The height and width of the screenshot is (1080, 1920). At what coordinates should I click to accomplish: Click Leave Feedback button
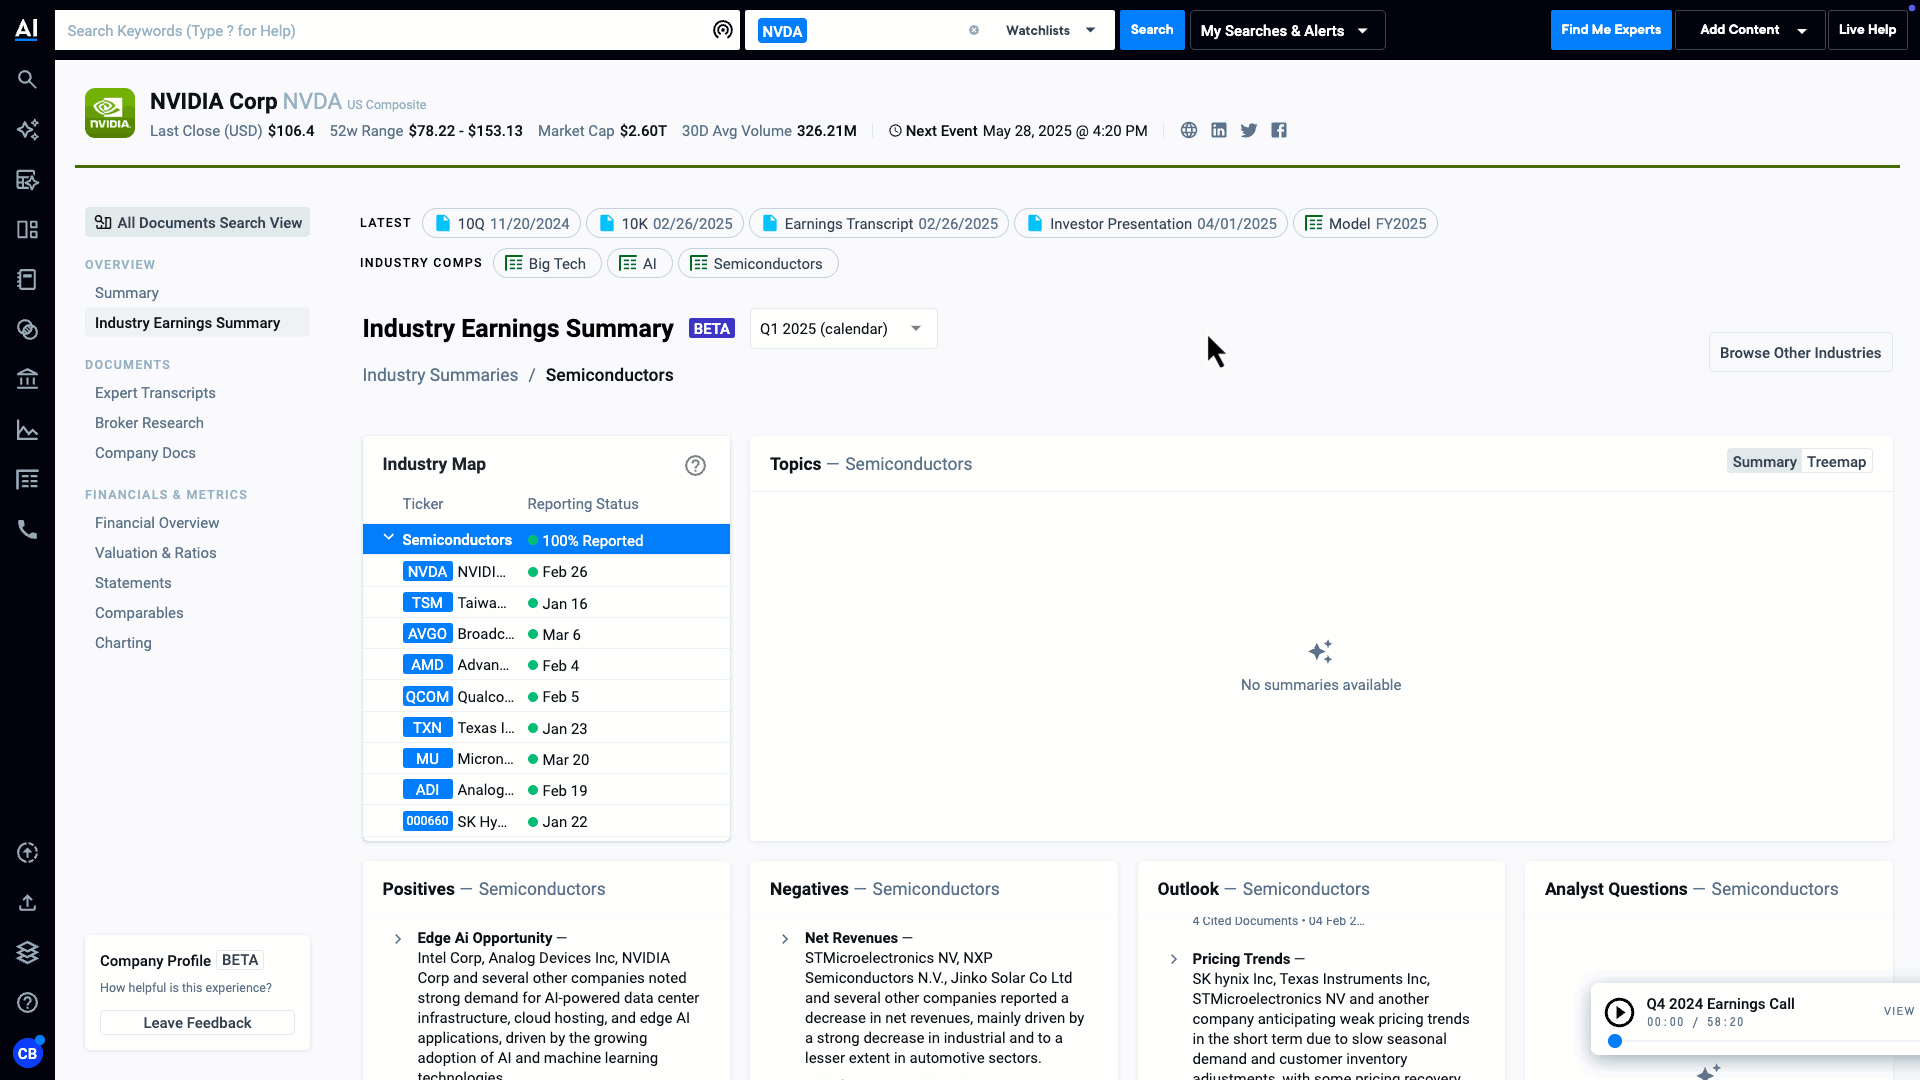[197, 1022]
